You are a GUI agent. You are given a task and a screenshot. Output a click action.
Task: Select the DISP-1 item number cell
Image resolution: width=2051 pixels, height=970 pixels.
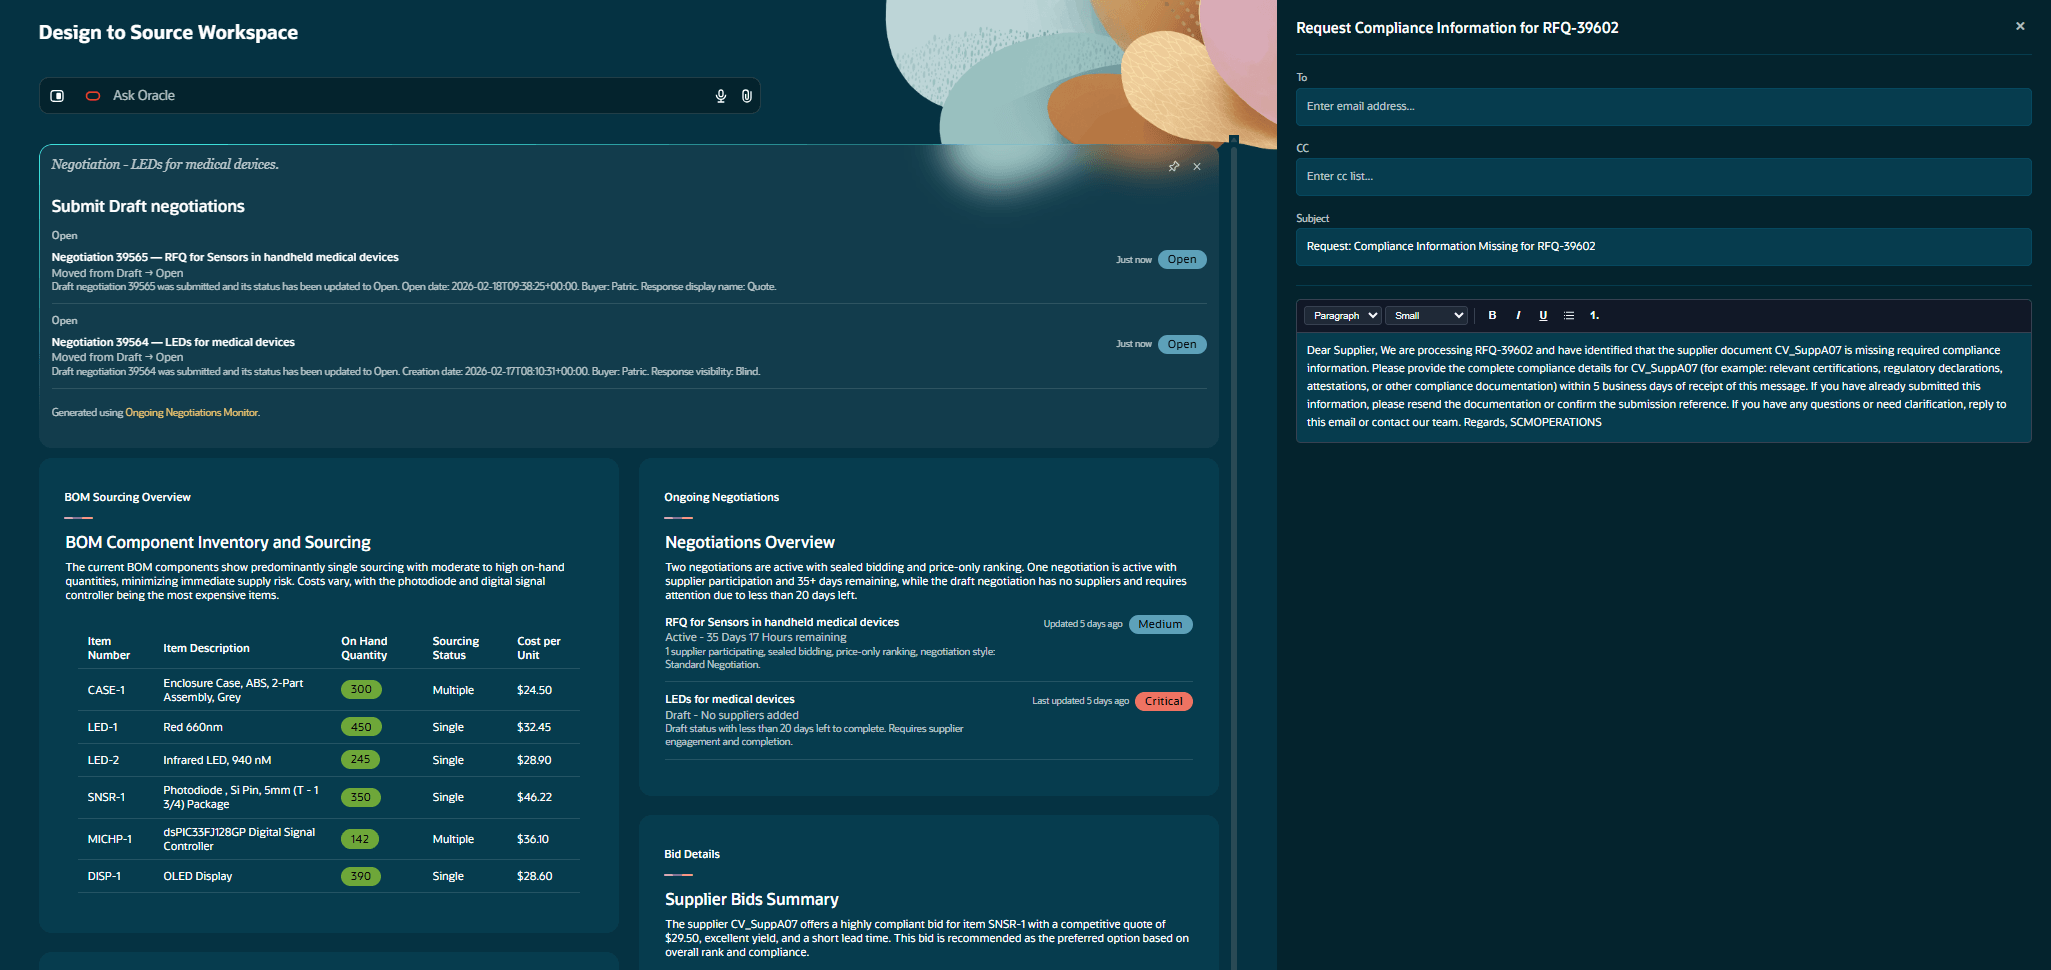click(104, 876)
